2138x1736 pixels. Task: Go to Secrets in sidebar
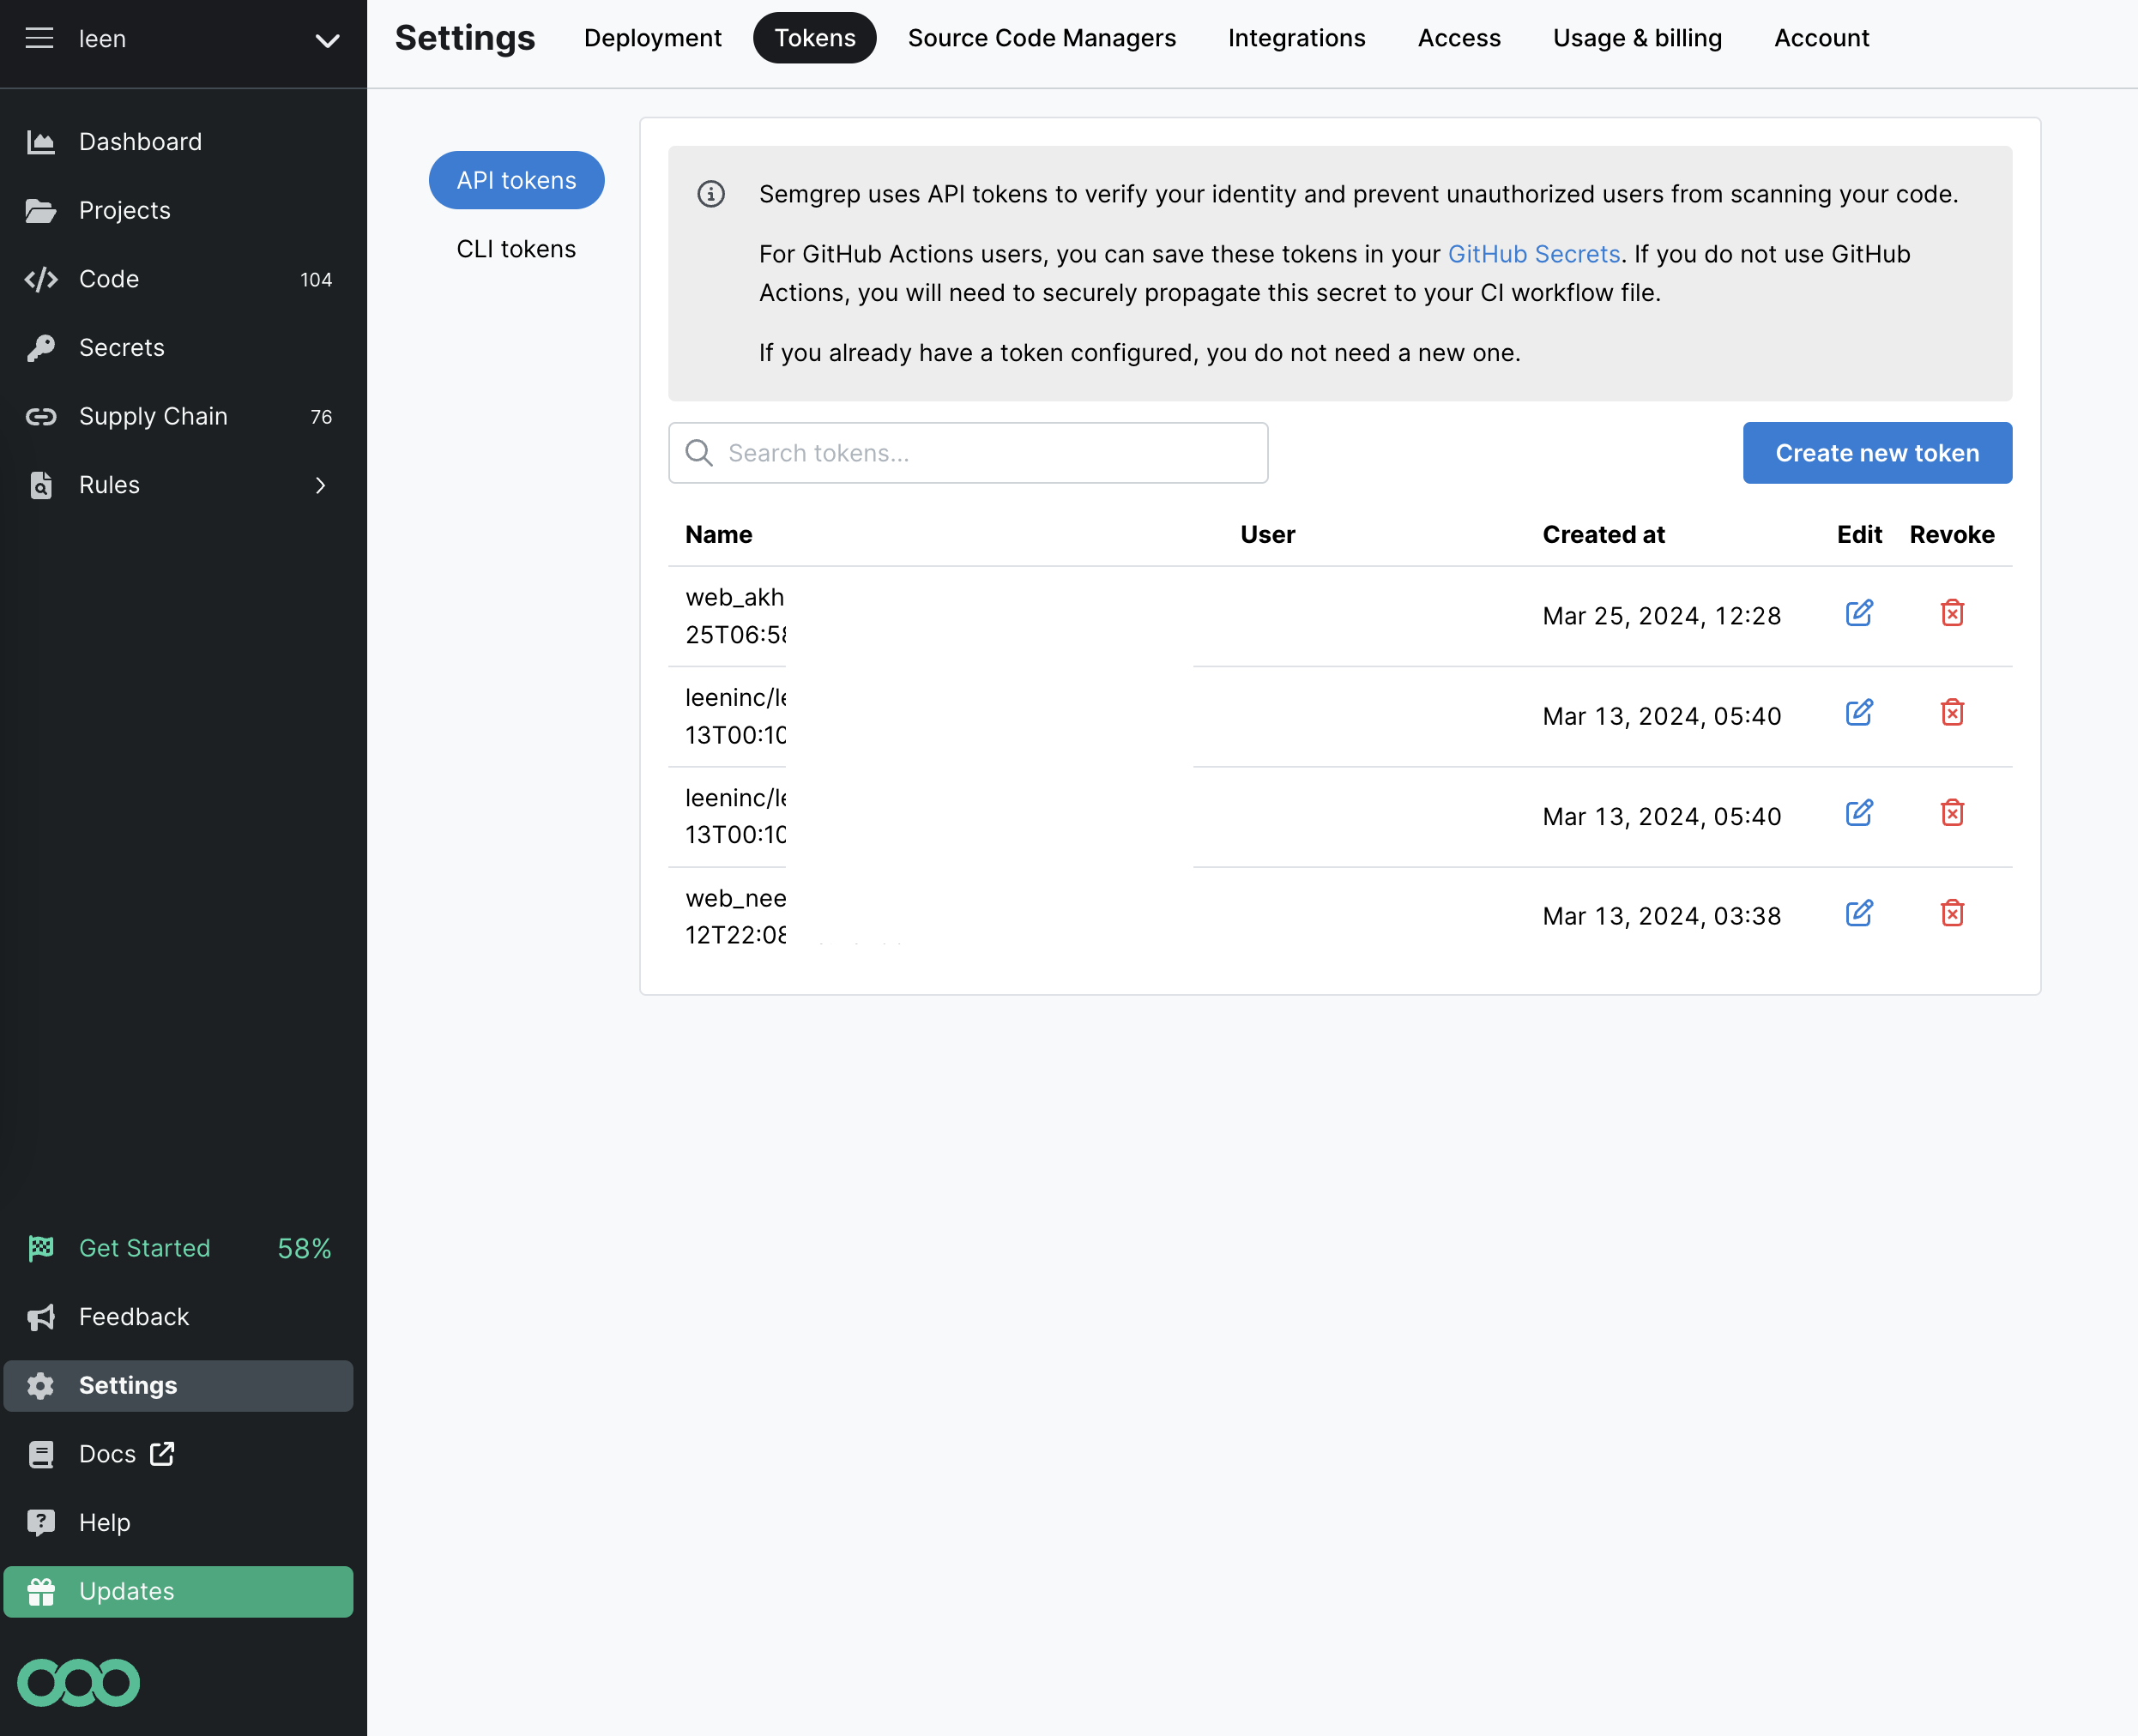[121, 347]
